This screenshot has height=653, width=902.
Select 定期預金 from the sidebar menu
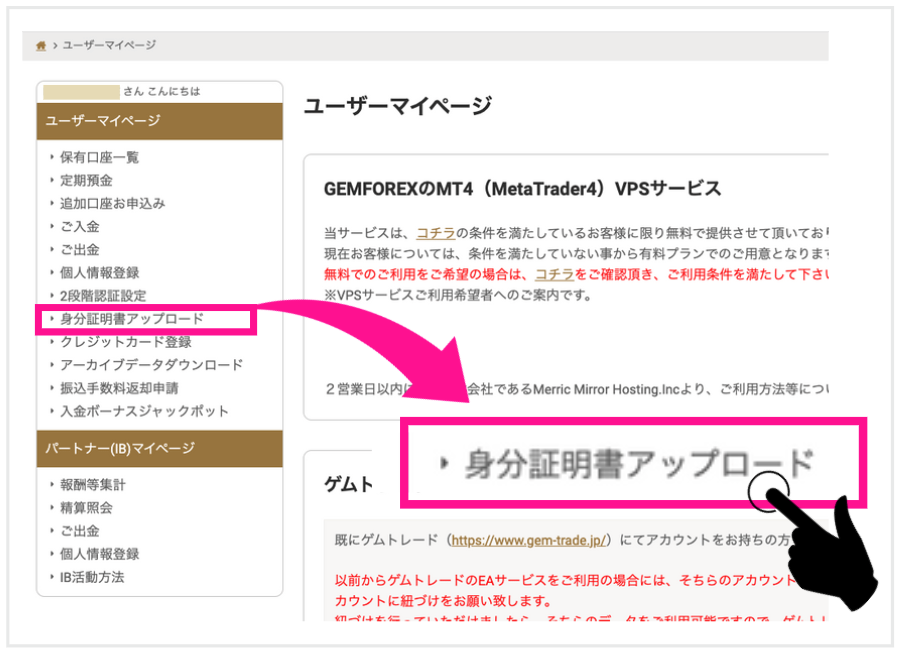(x=86, y=180)
